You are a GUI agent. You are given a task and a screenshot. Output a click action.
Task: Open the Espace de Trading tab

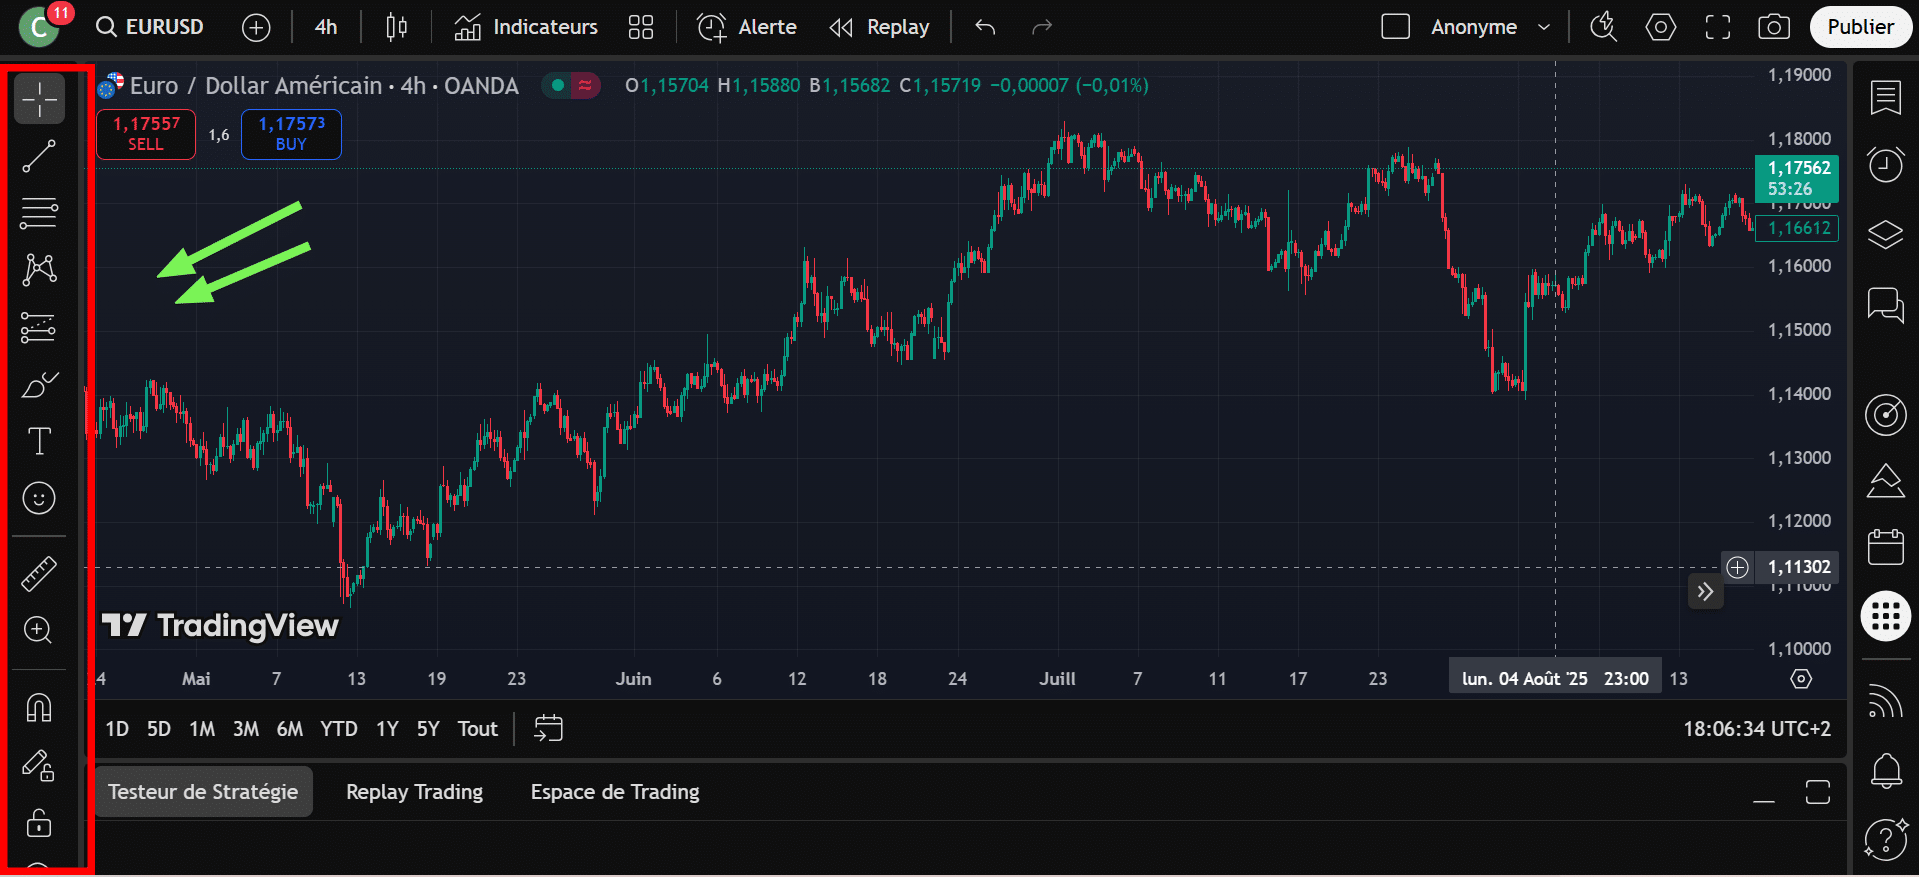pyautogui.click(x=614, y=792)
